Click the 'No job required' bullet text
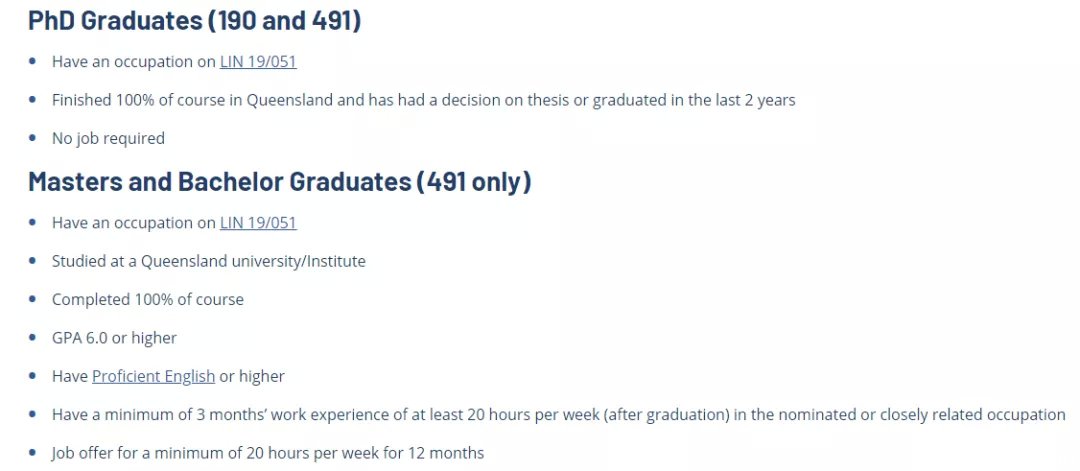Viewport: 1080px width, 471px height. [108, 138]
